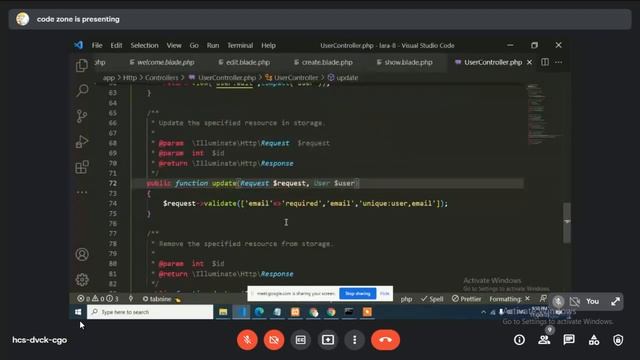
Task: Open Meet more options menu
Action: (354, 340)
